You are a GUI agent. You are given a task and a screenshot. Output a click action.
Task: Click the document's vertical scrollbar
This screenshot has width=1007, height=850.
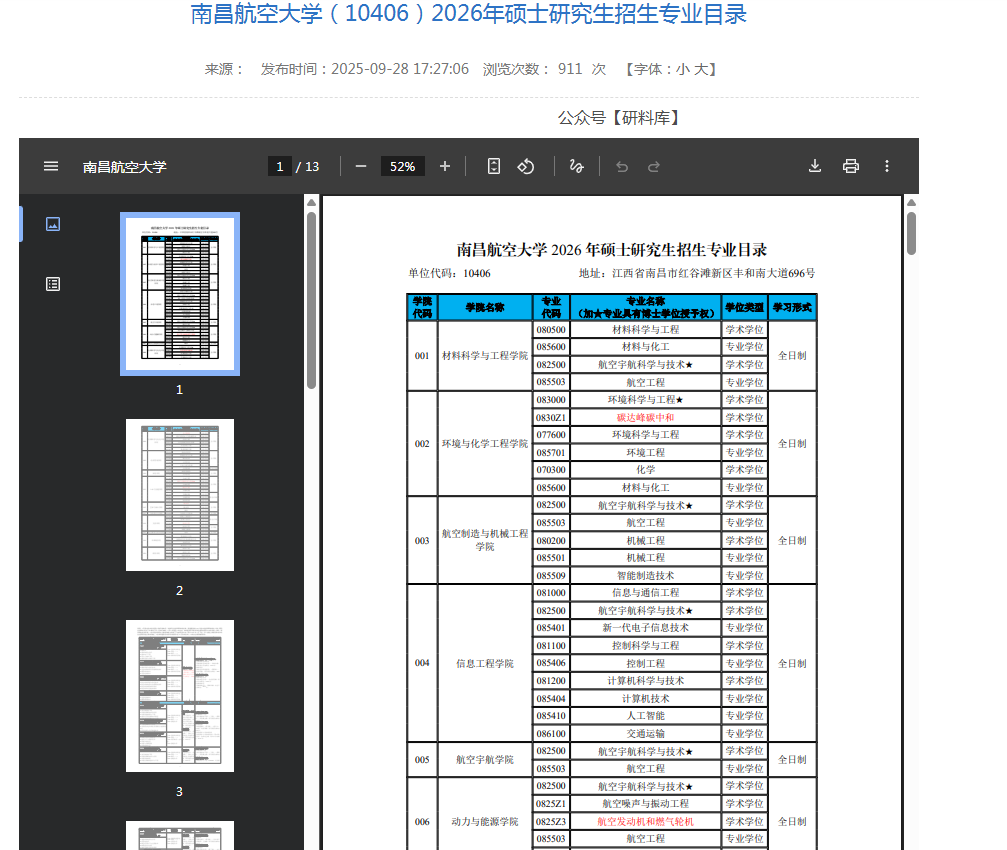(911, 232)
